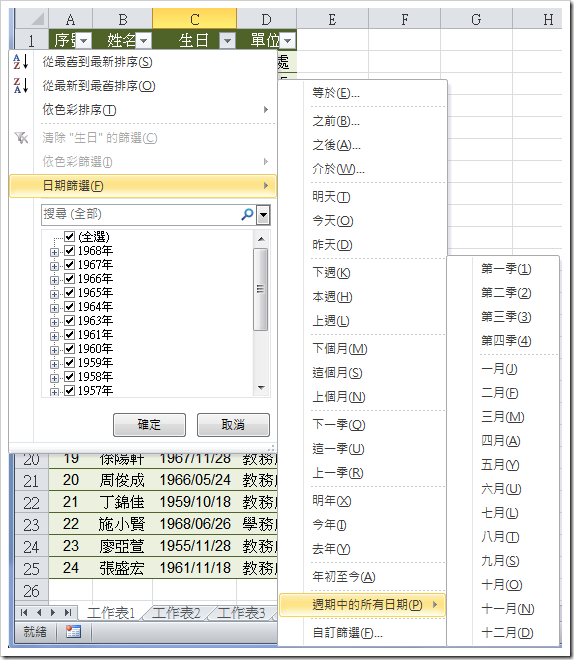Uncheck the 1968年 checkbox
574x660 pixels.
tap(69, 251)
